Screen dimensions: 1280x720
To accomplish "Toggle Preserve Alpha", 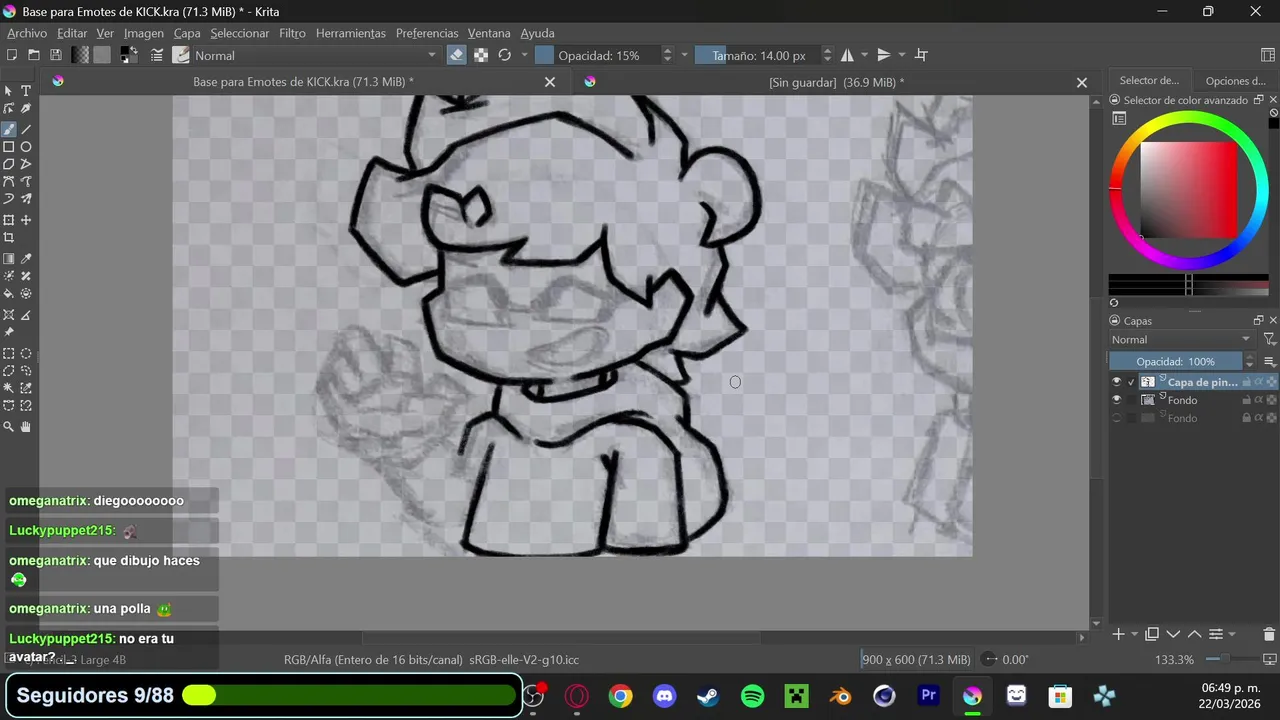I will point(481,55).
